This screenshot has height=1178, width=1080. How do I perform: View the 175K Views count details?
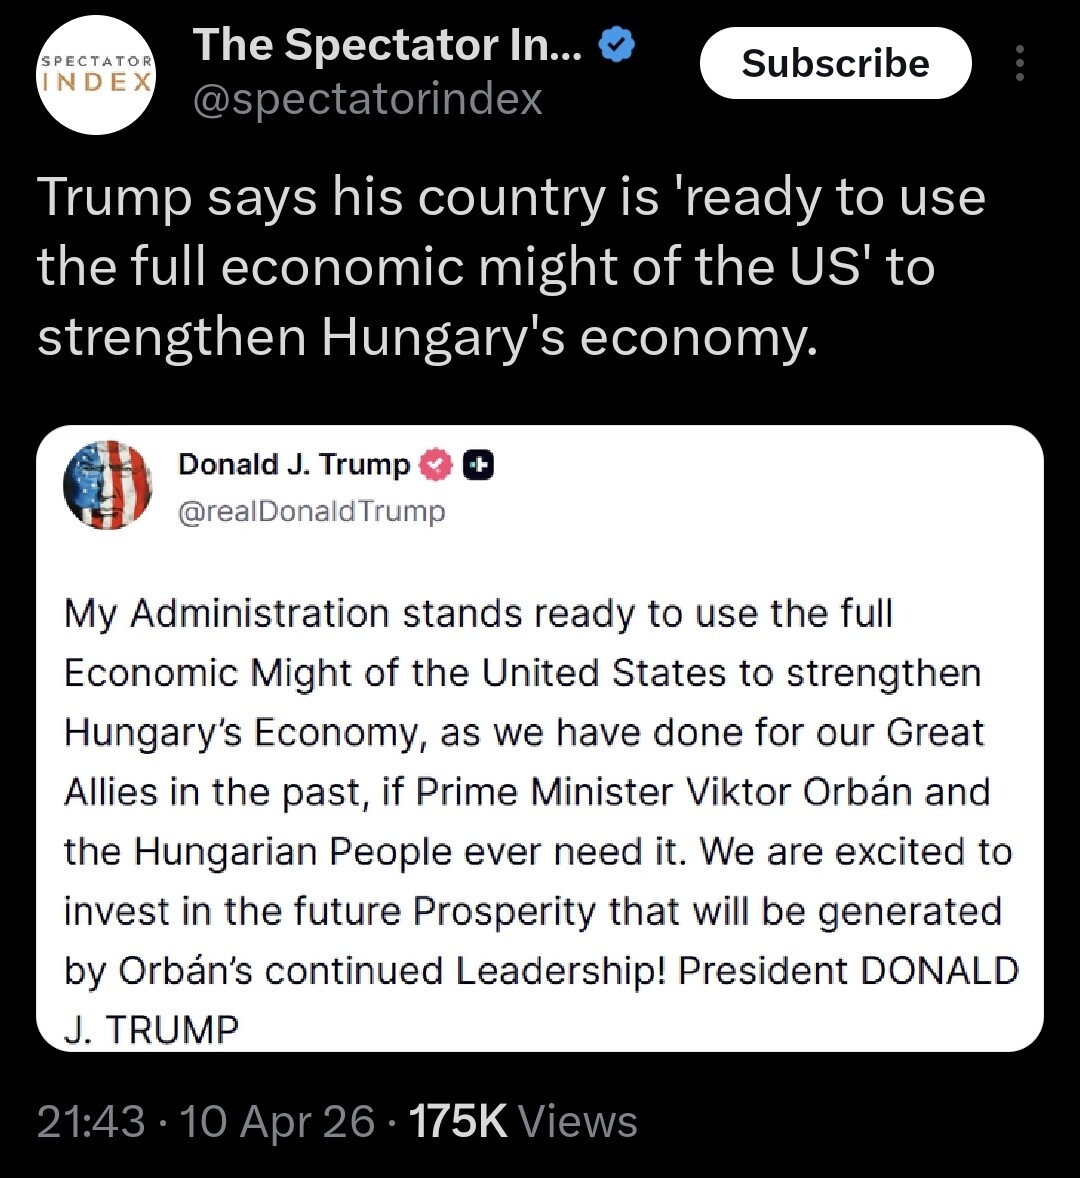523,1122
